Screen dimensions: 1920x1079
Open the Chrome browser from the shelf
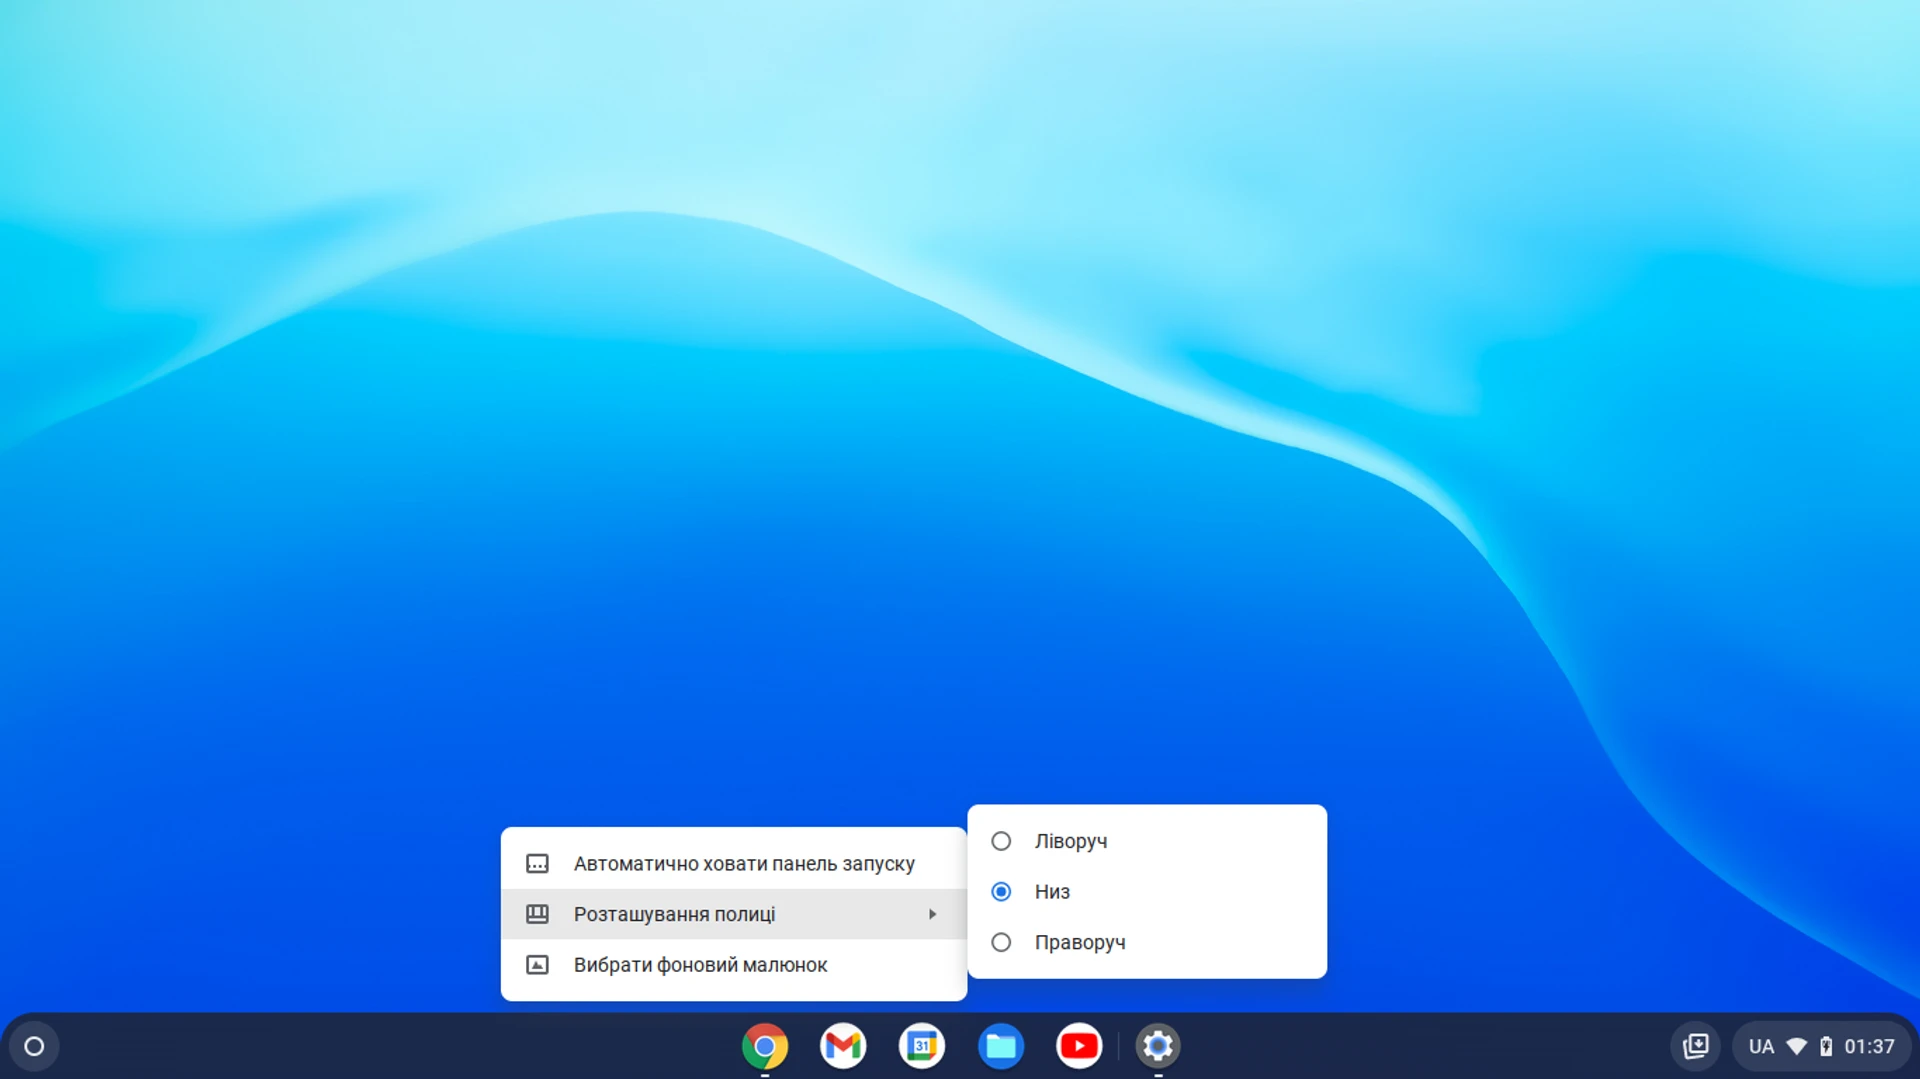point(765,1045)
